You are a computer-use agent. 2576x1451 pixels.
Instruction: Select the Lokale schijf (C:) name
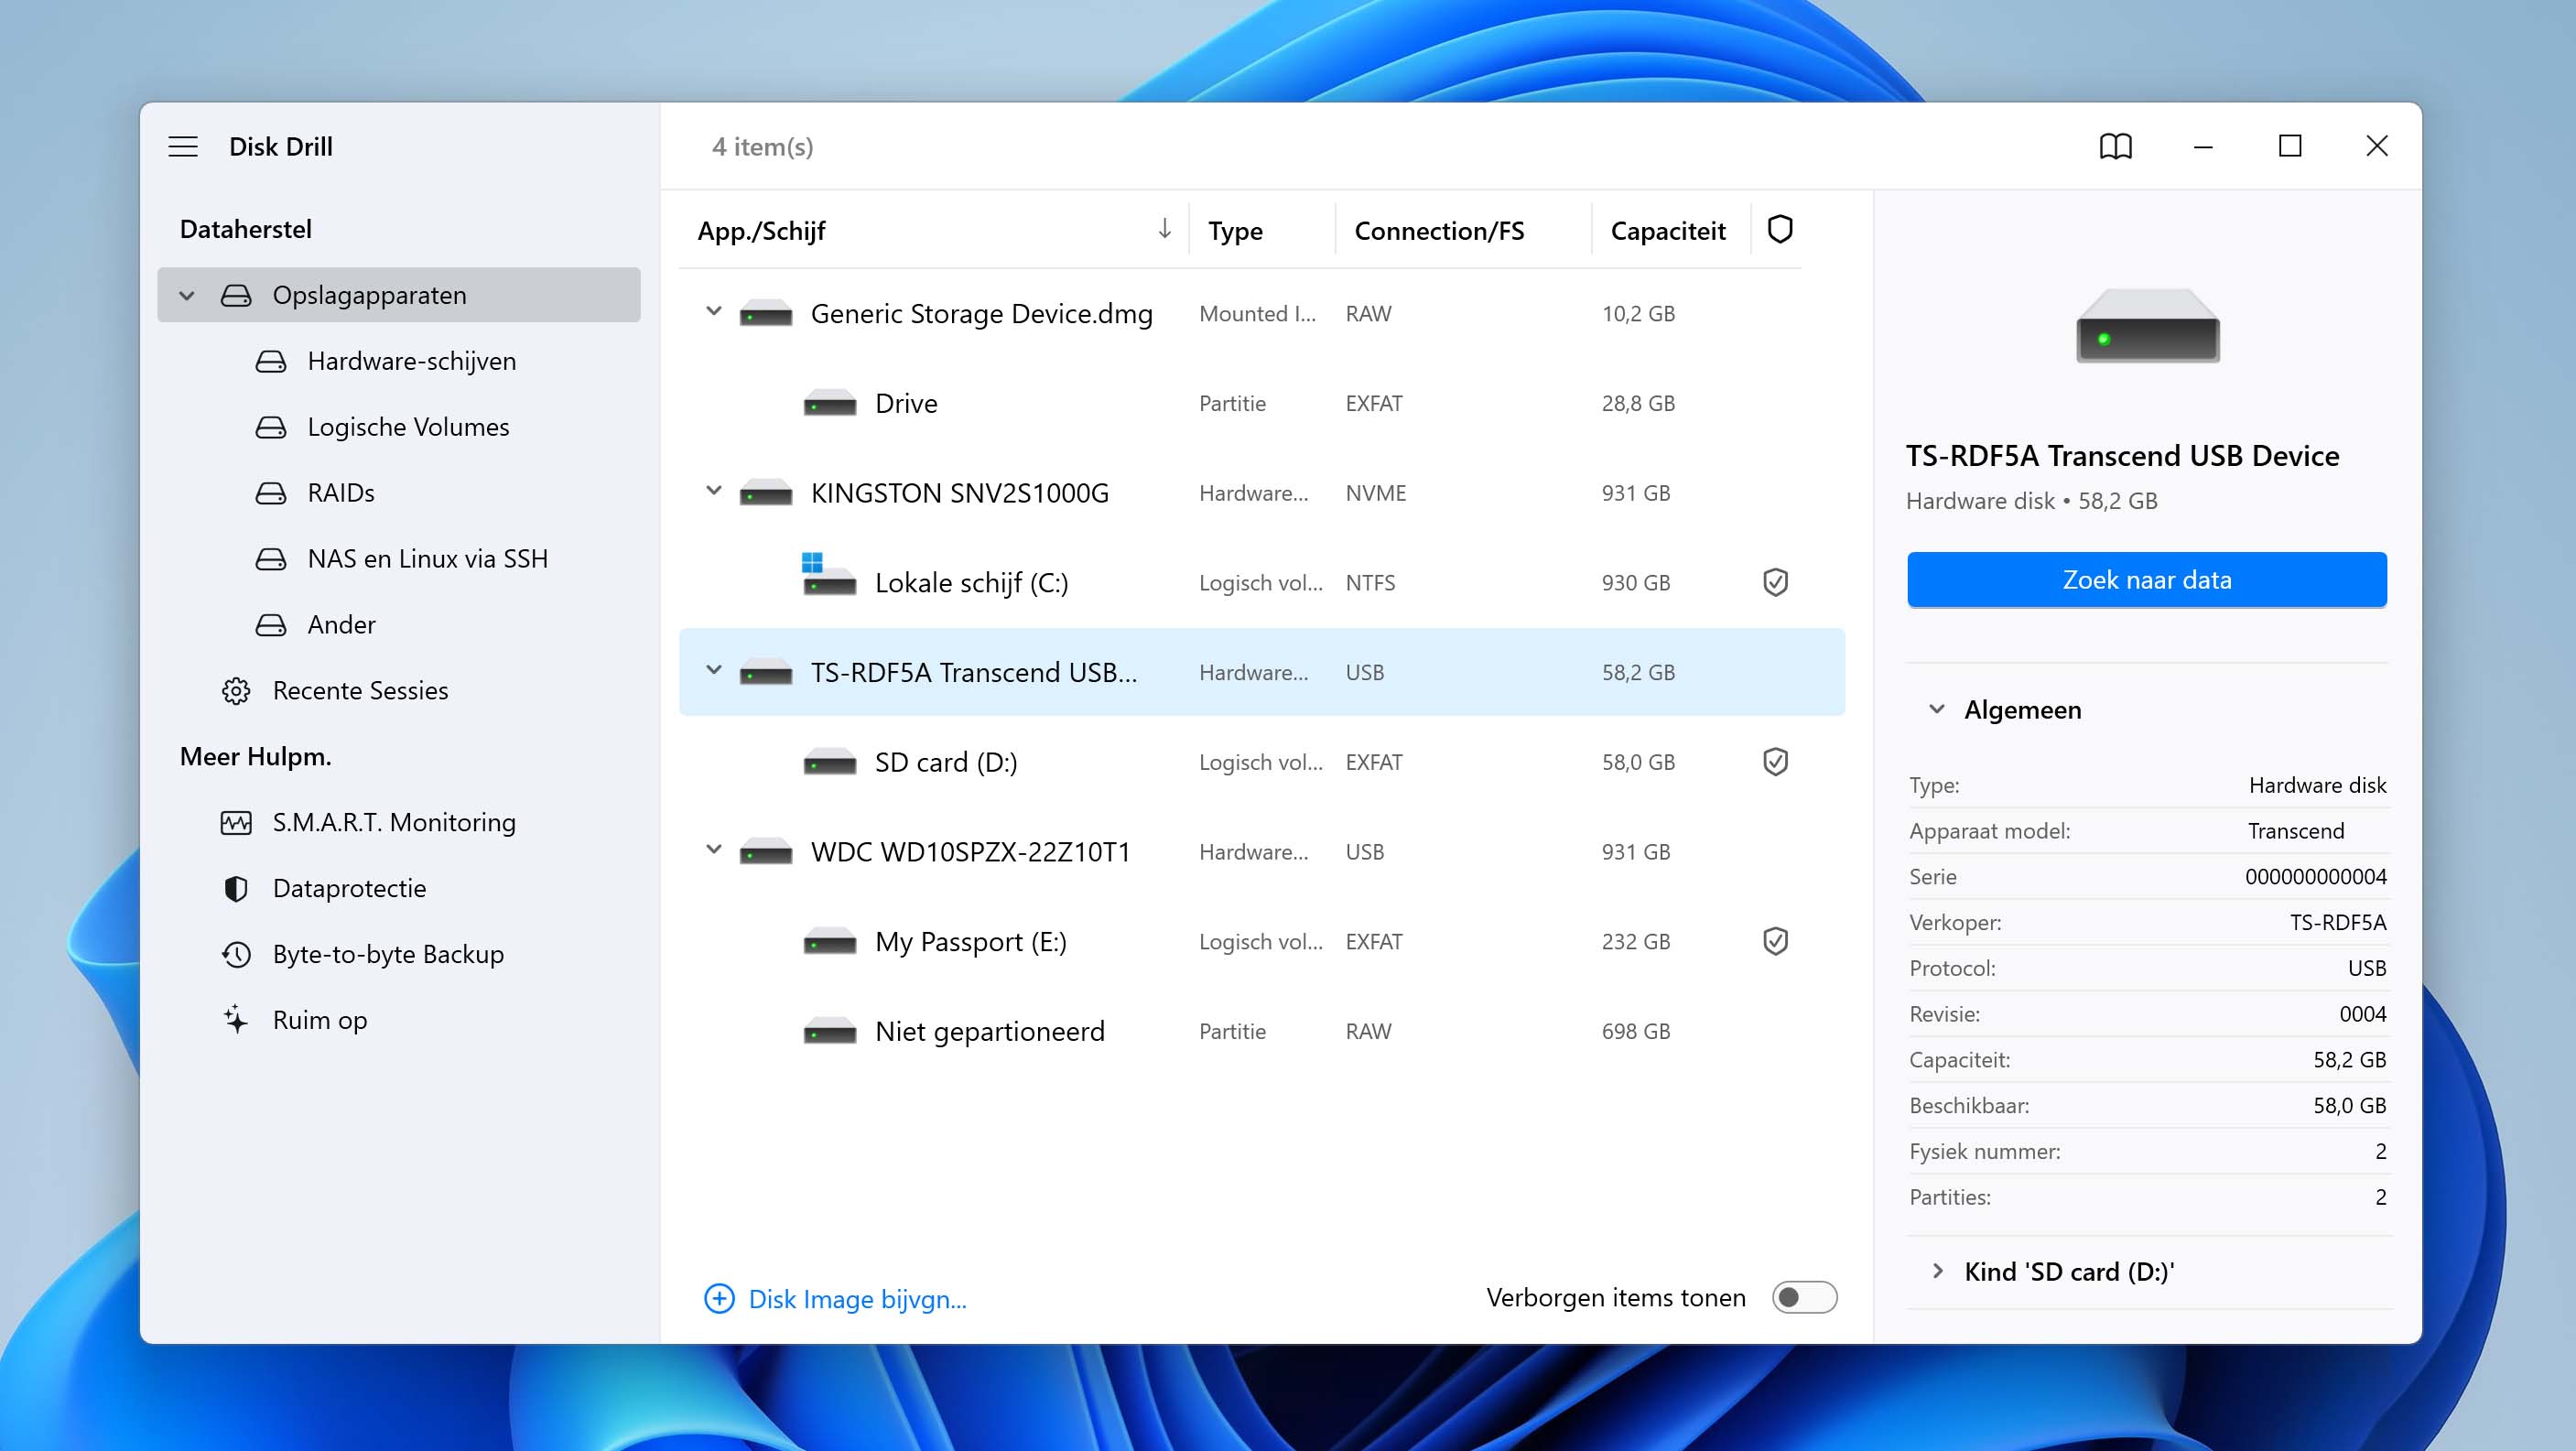(x=971, y=583)
